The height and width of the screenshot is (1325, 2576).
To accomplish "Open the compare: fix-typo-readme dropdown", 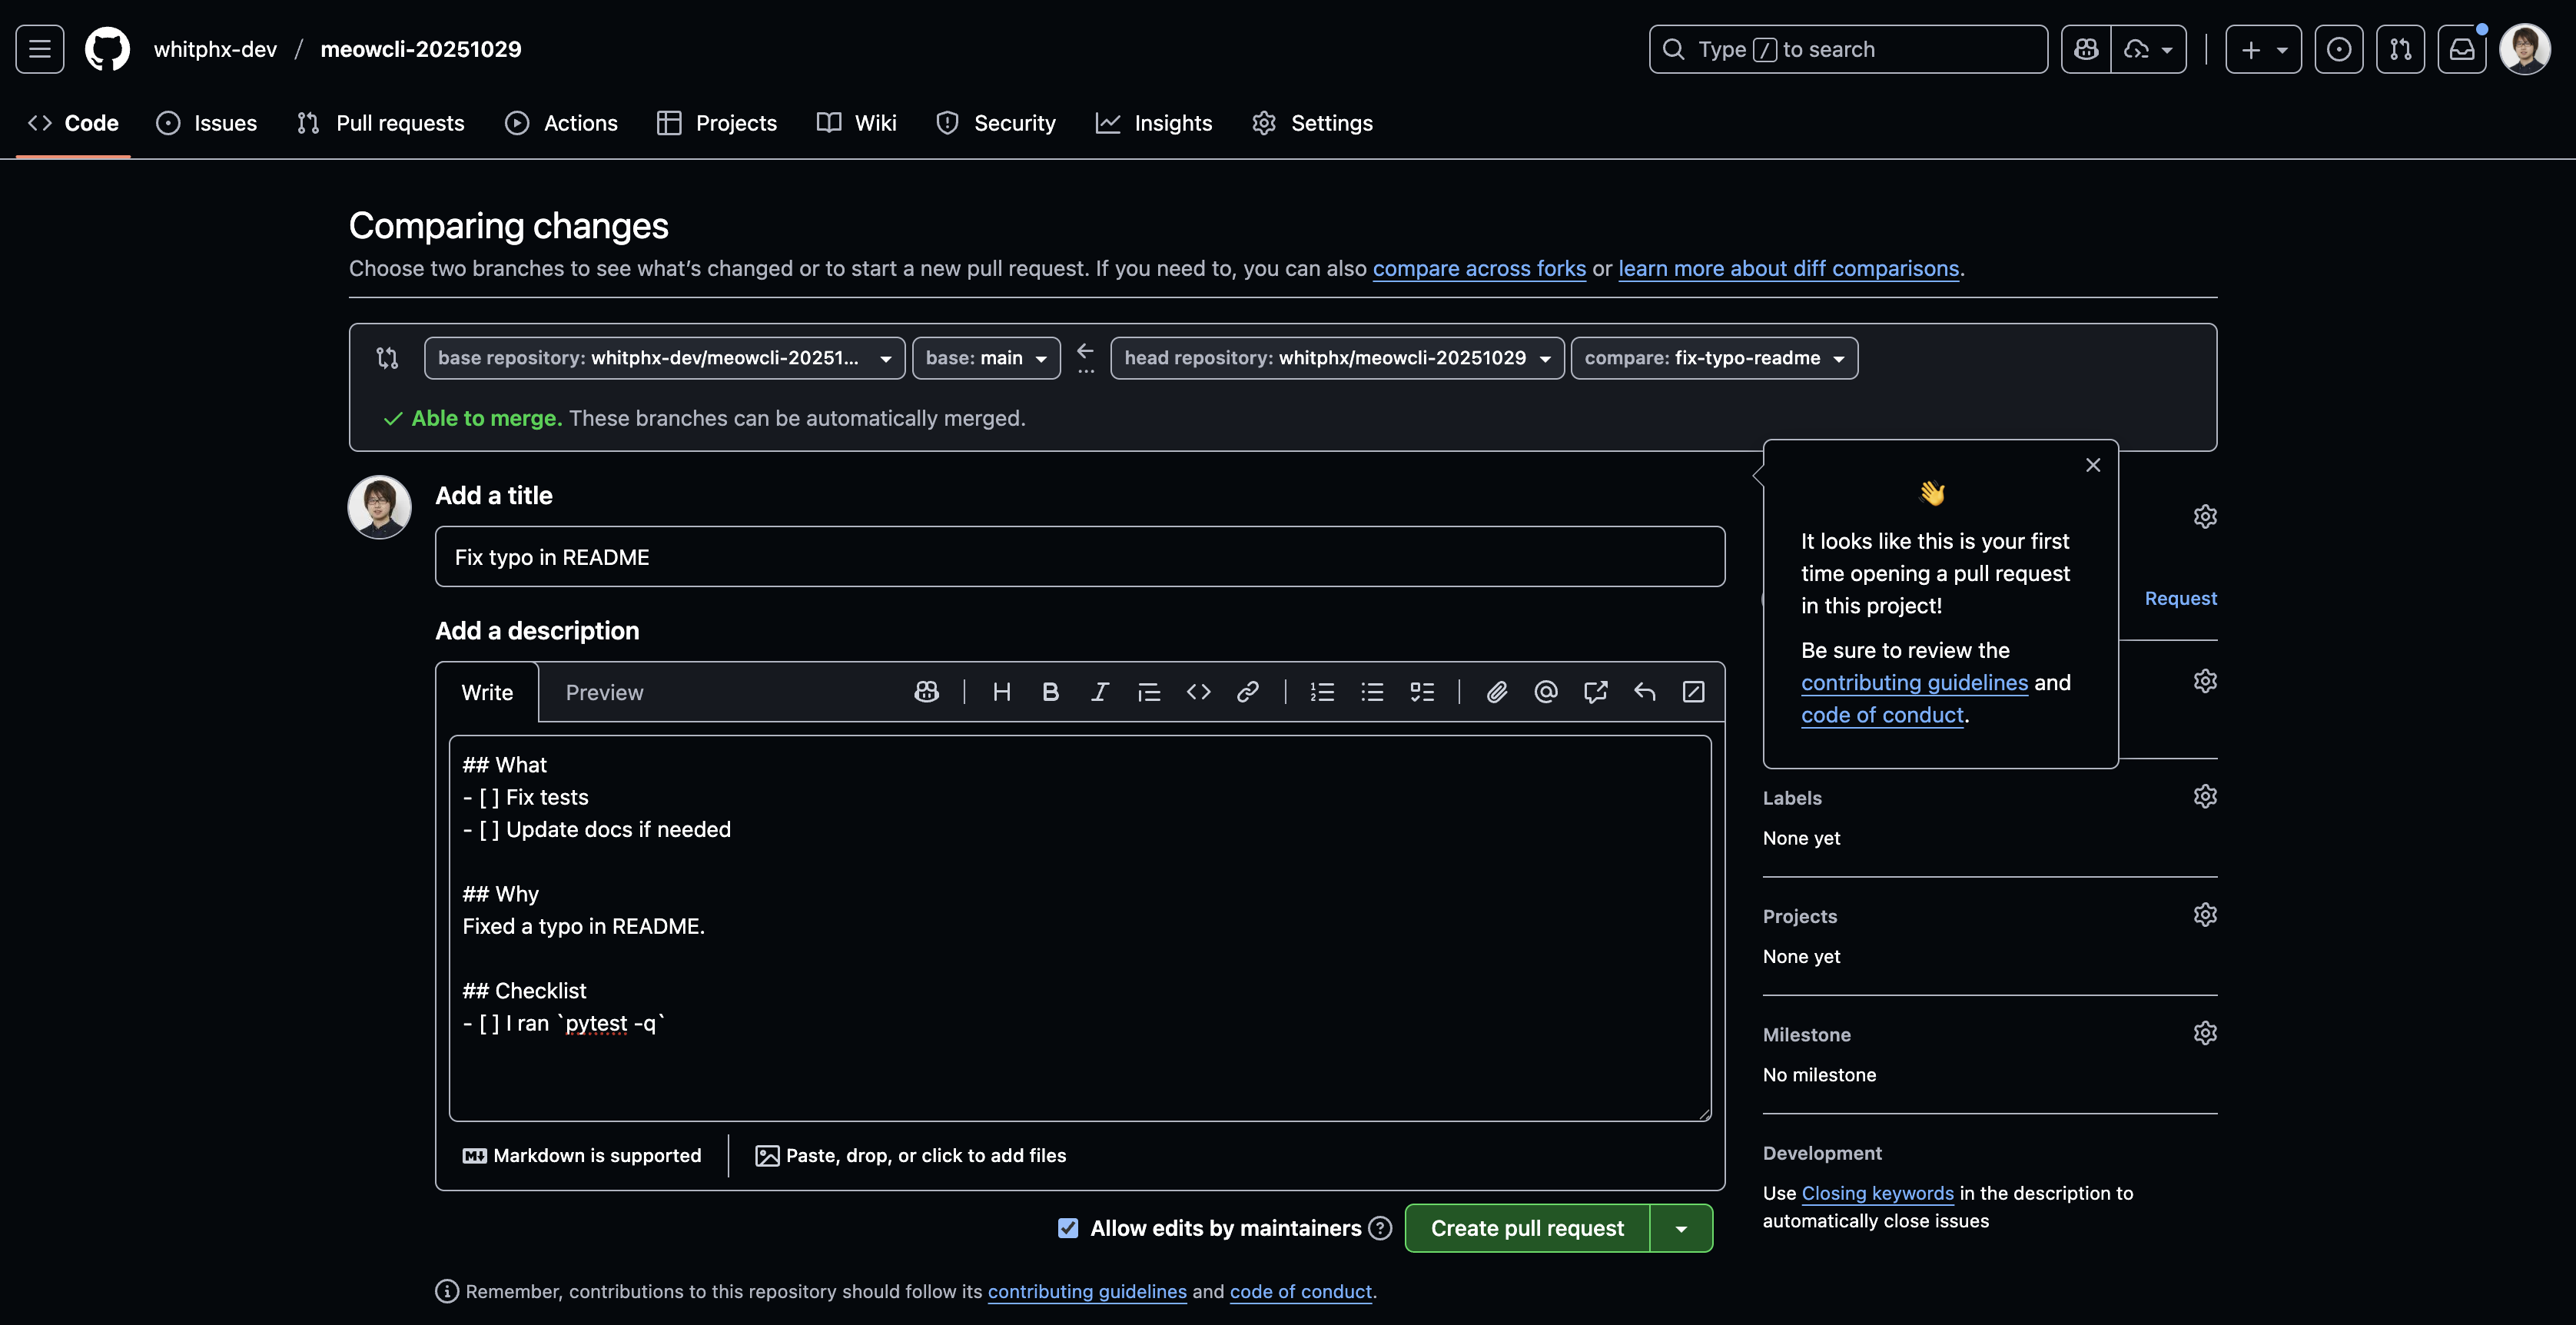I will (x=1714, y=358).
